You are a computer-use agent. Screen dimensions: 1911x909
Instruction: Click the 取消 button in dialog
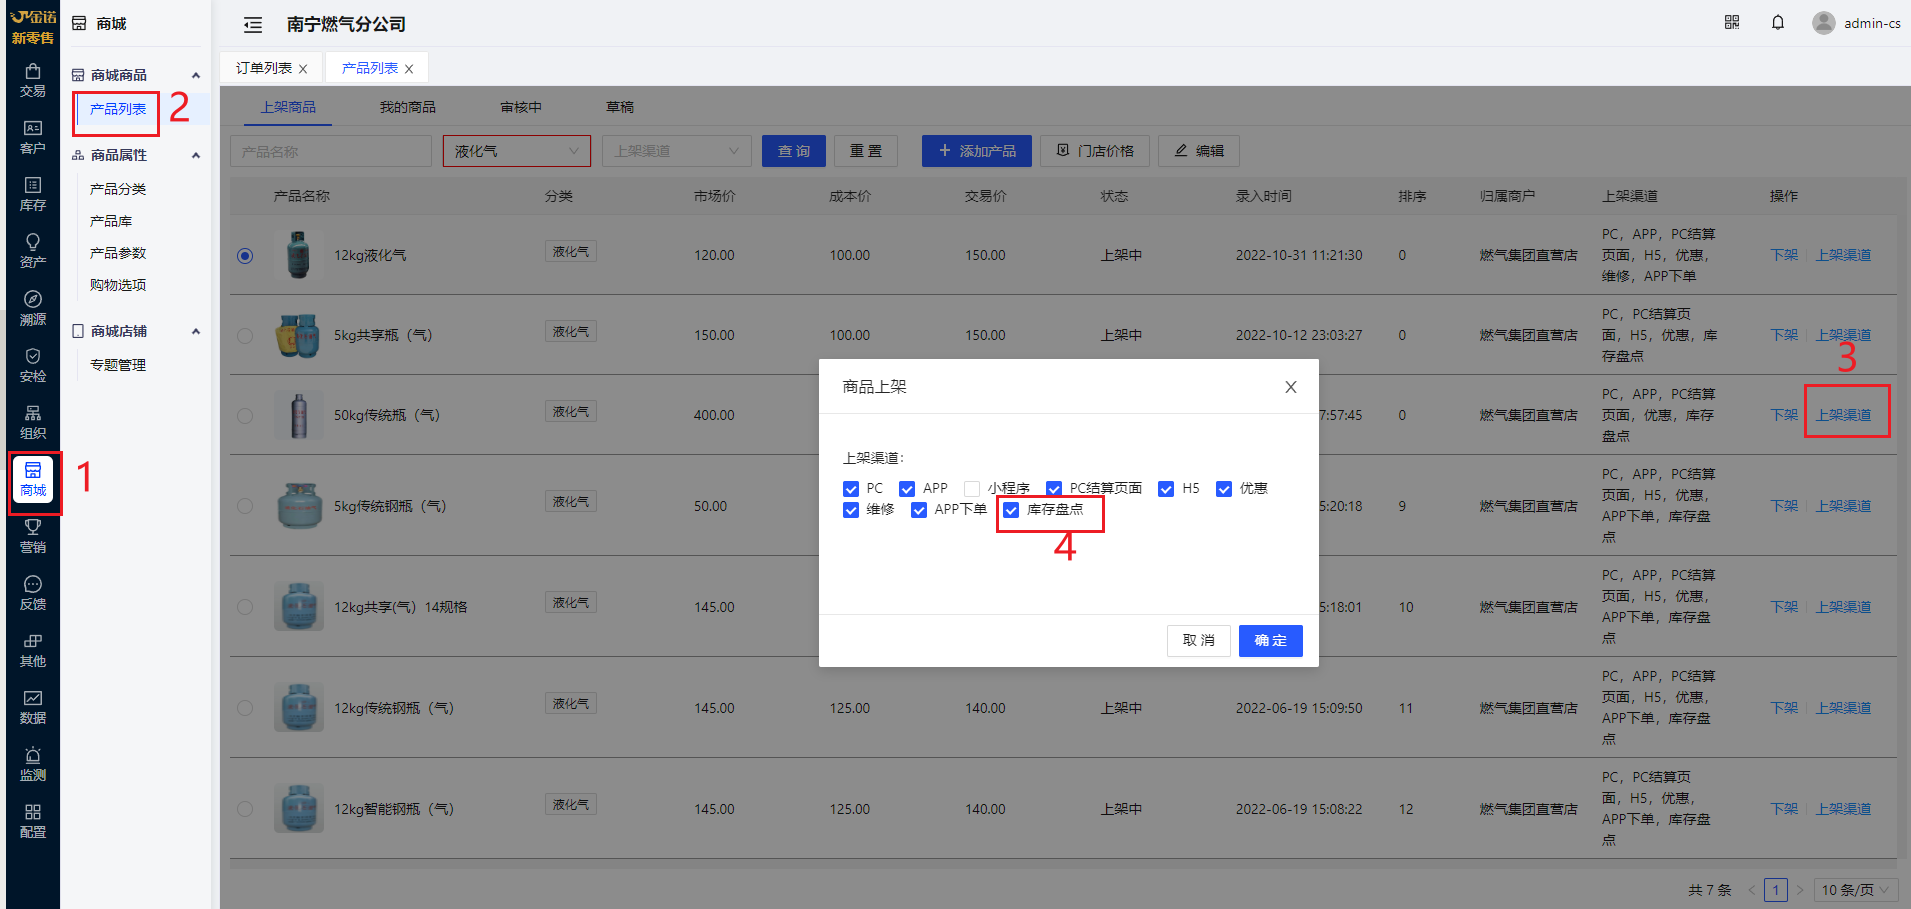pyautogui.click(x=1198, y=641)
